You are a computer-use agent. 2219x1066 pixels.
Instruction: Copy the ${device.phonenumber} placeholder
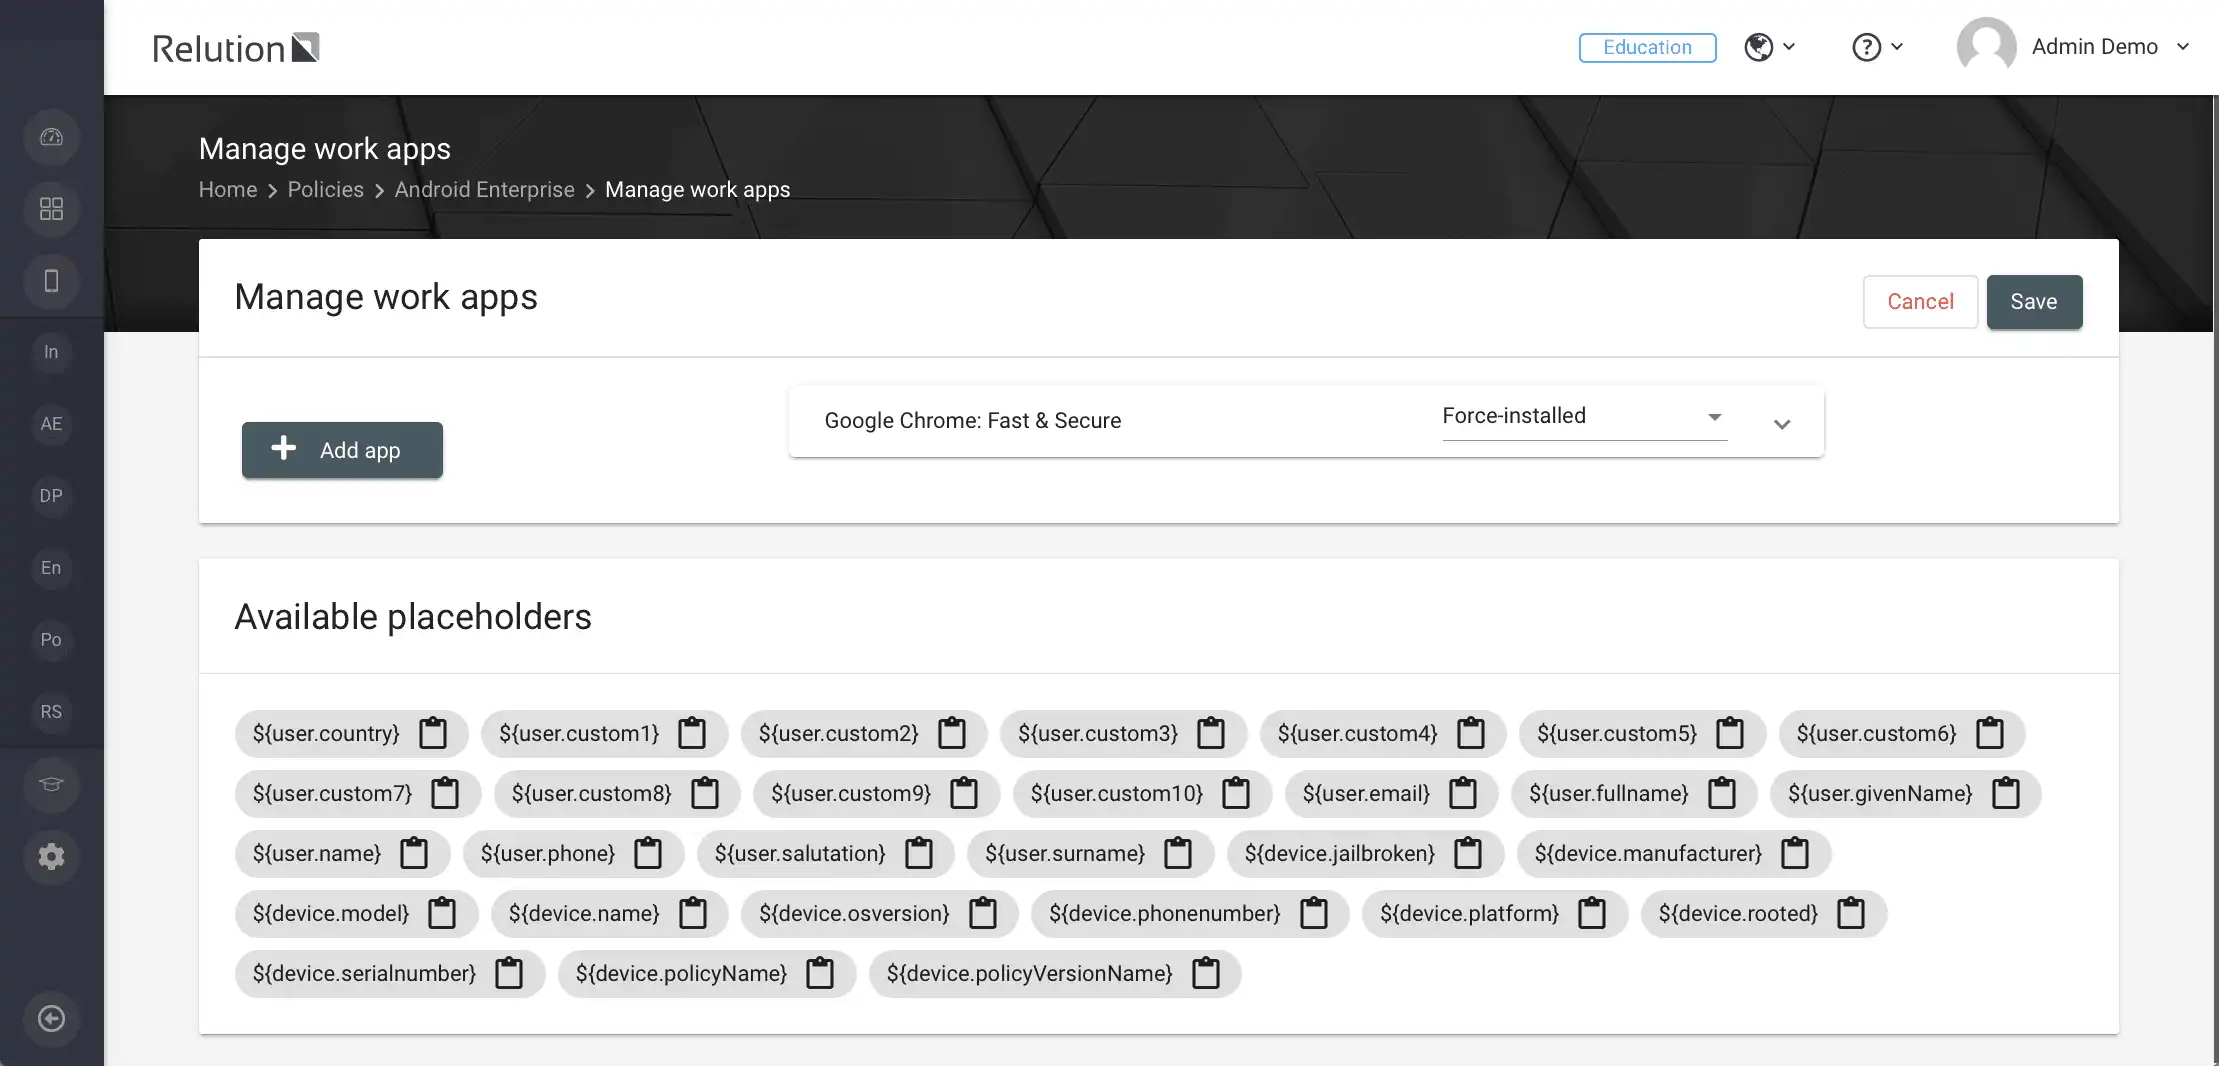(x=1314, y=913)
